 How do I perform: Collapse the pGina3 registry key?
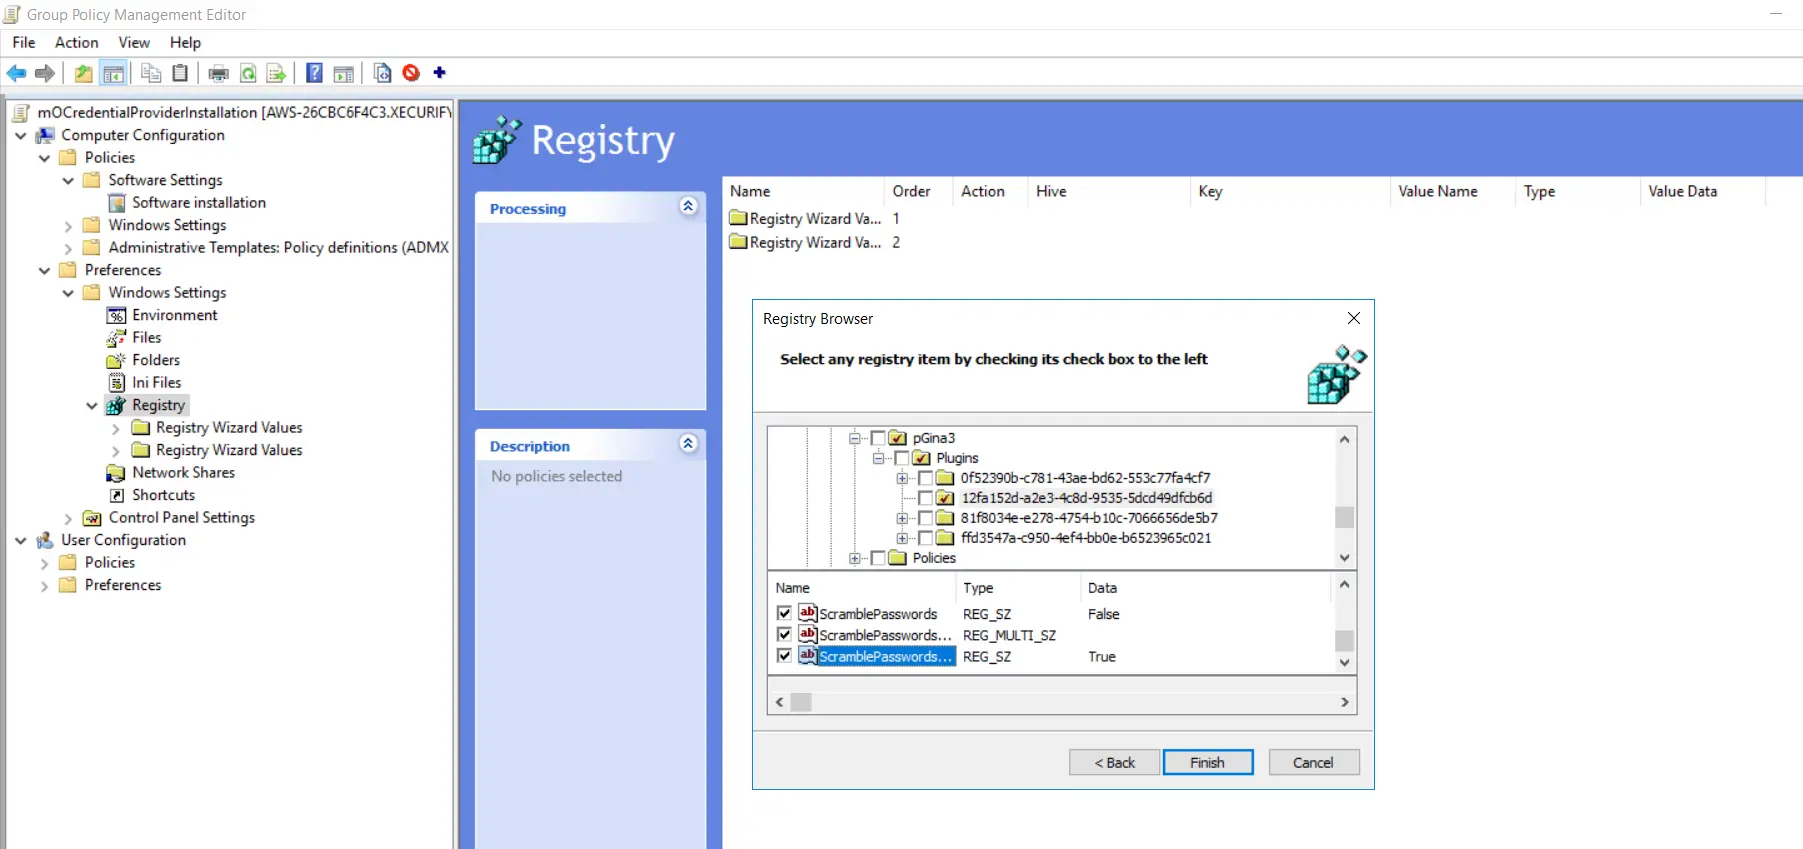[x=855, y=438]
